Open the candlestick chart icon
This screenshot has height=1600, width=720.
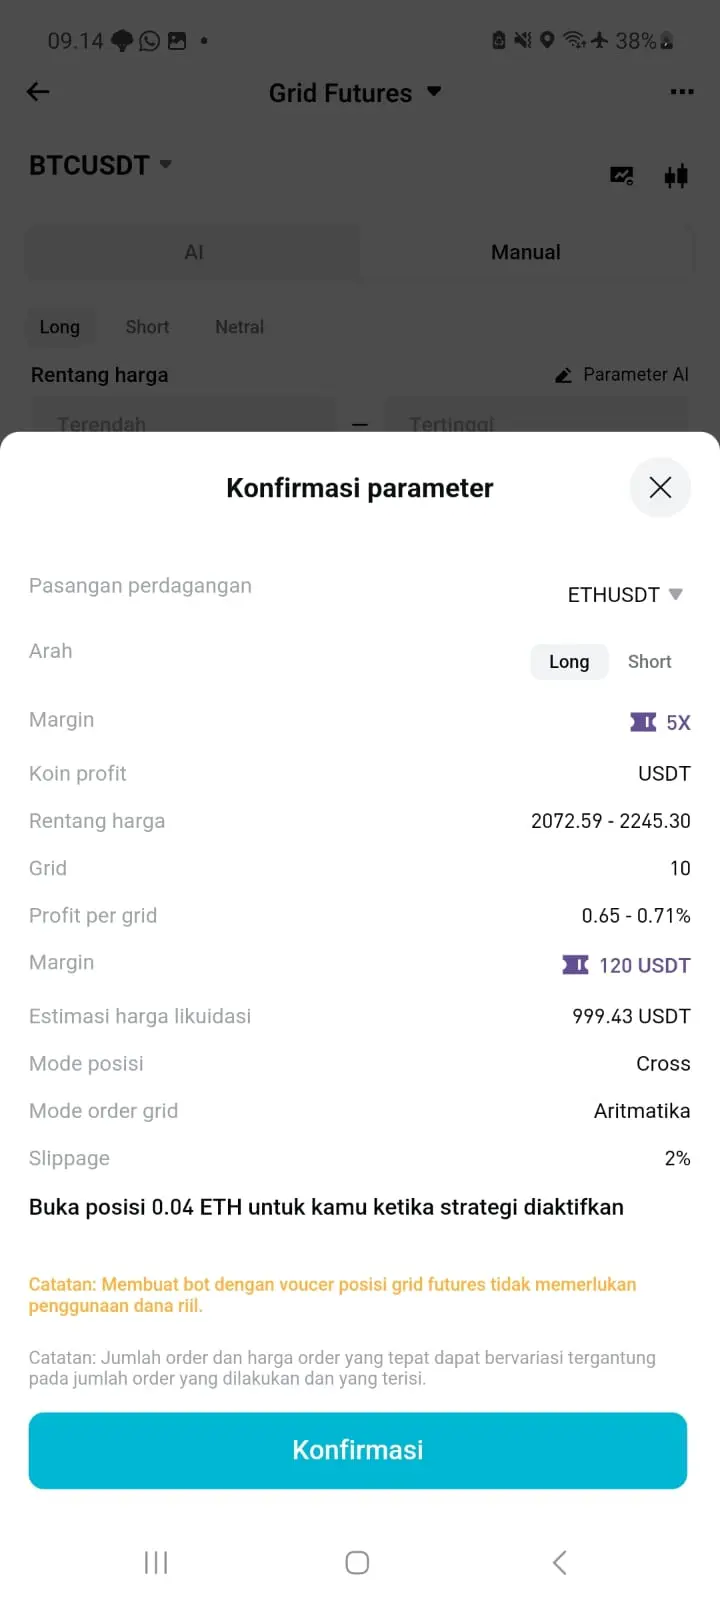click(x=676, y=176)
